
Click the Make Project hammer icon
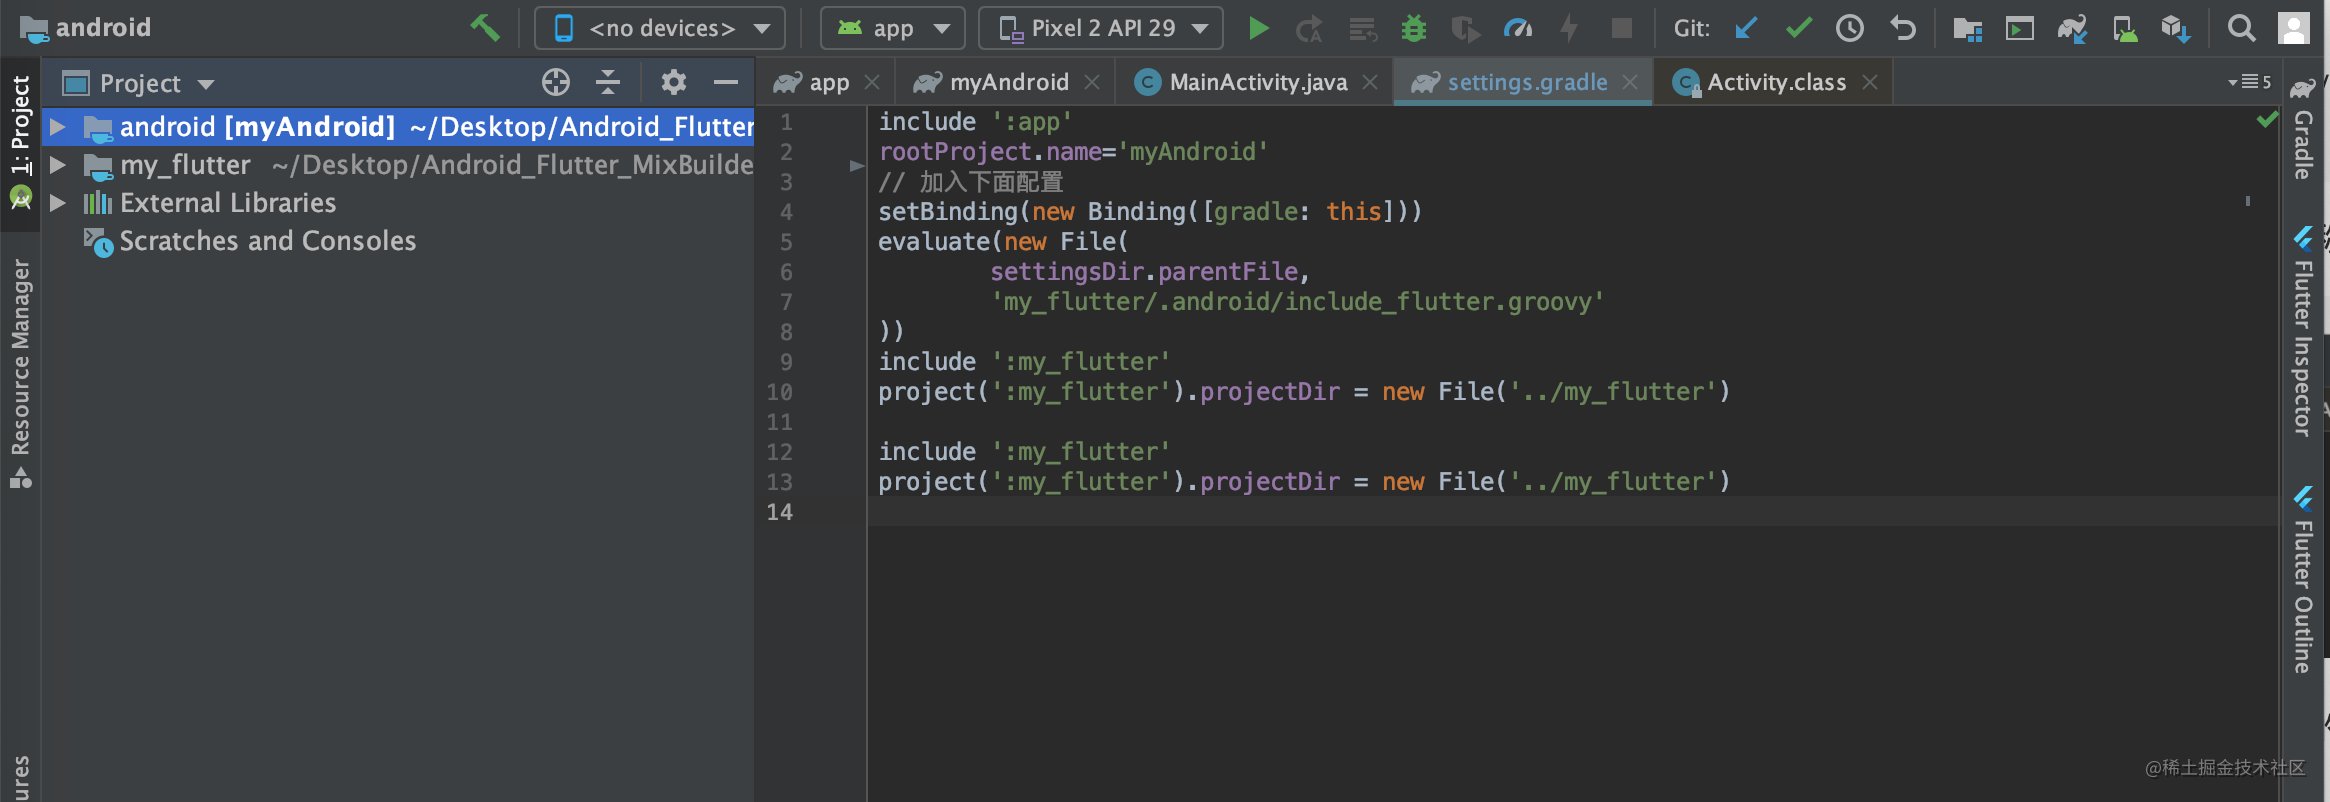pos(485,28)
